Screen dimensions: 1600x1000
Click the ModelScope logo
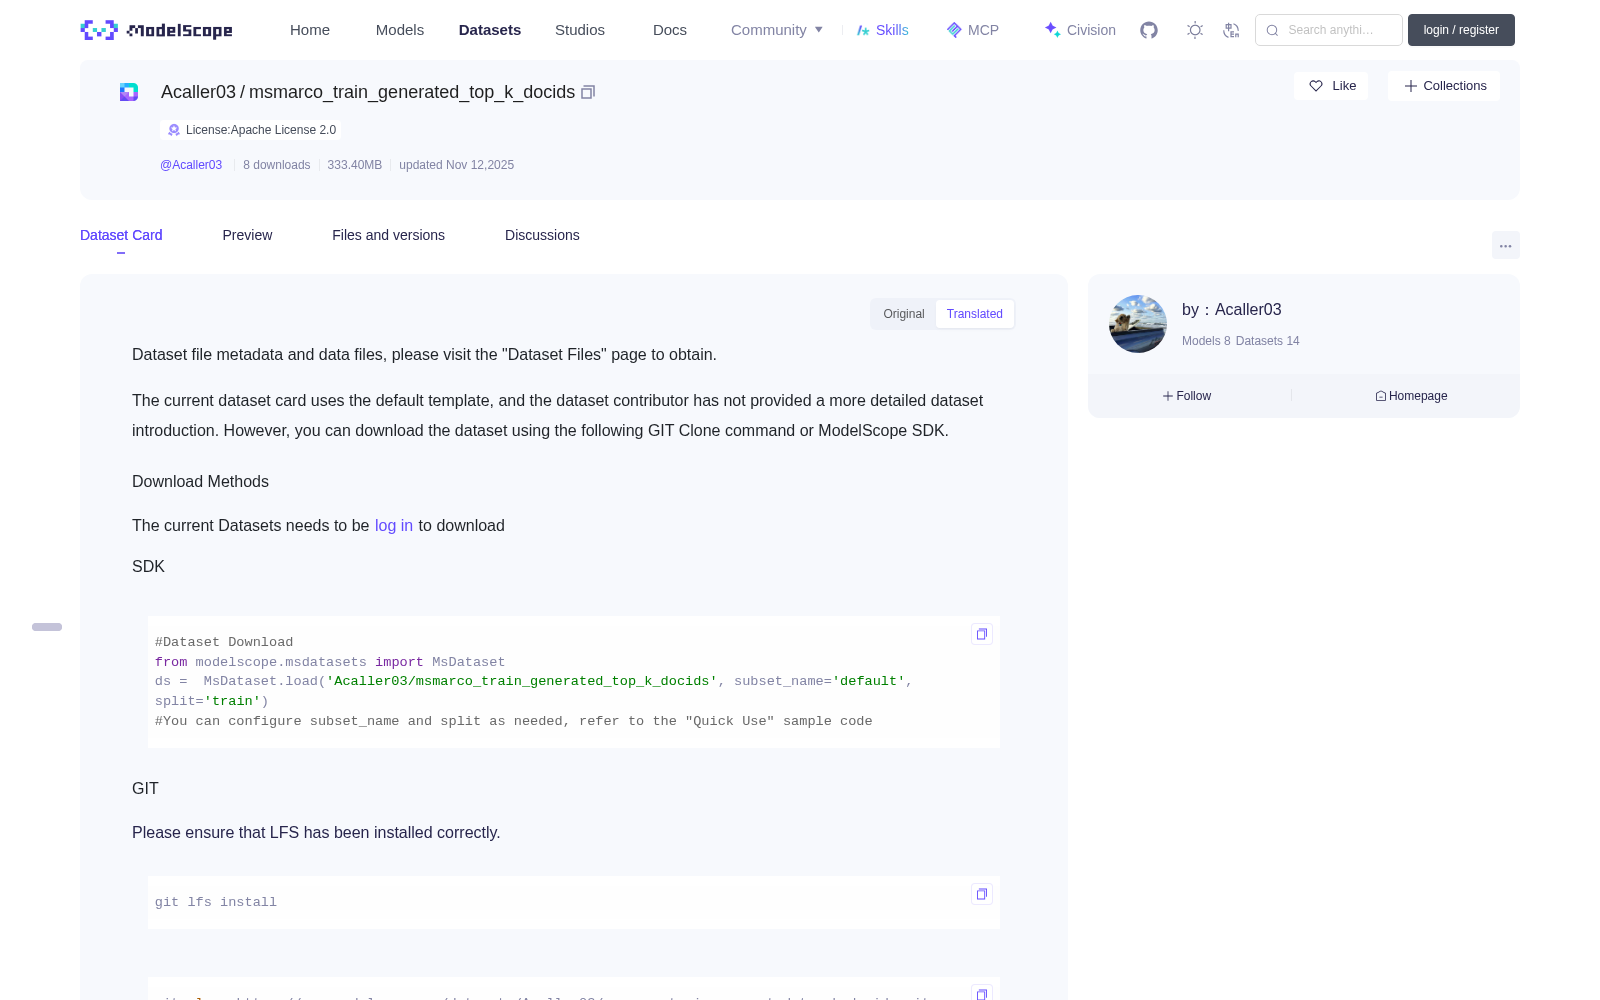(157, 30)
